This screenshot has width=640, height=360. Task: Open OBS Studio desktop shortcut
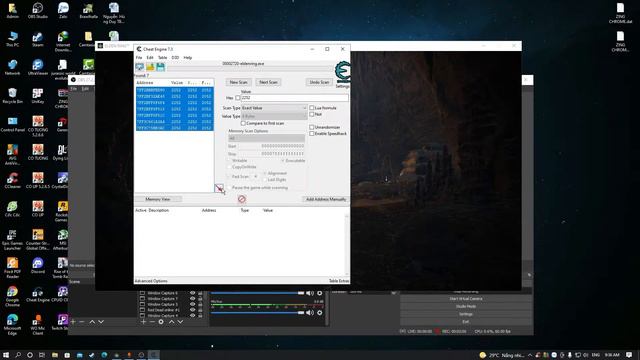38,11
